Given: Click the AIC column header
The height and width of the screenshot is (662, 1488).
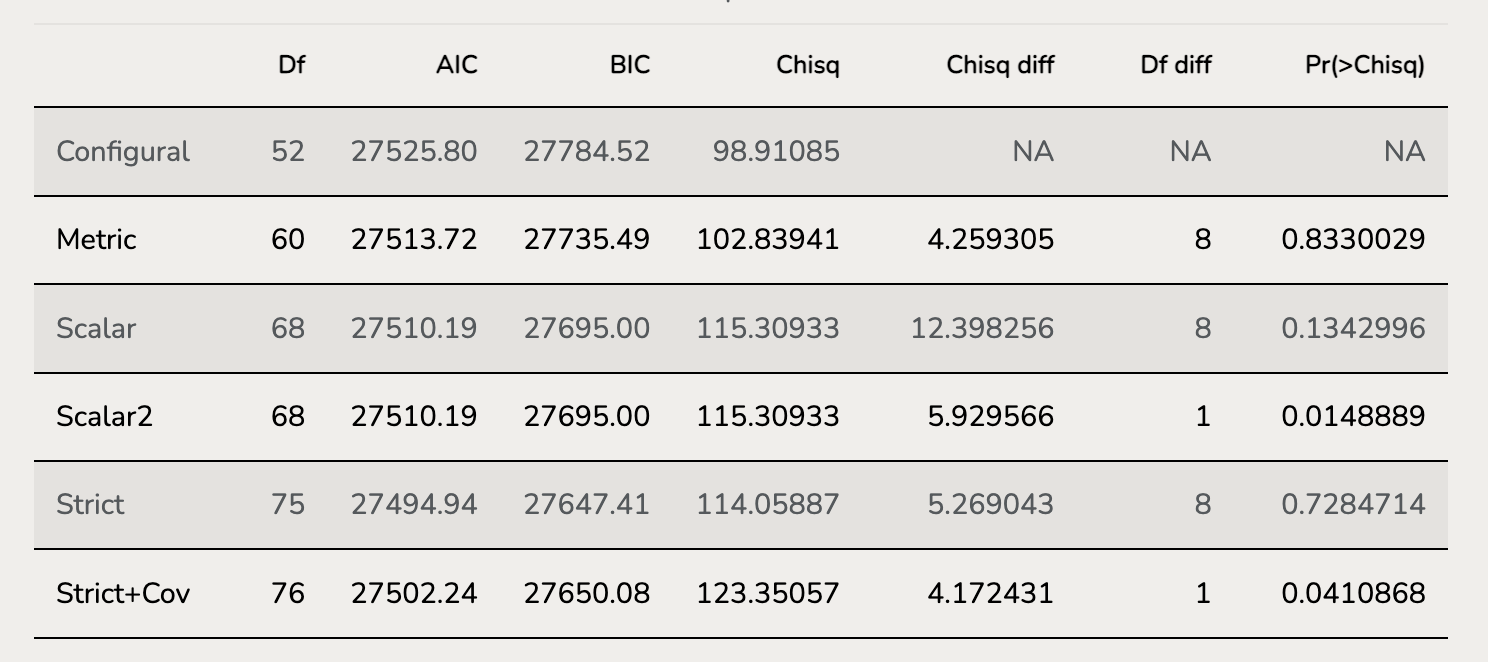Looking at the screenshot, I should pos(456,66).
